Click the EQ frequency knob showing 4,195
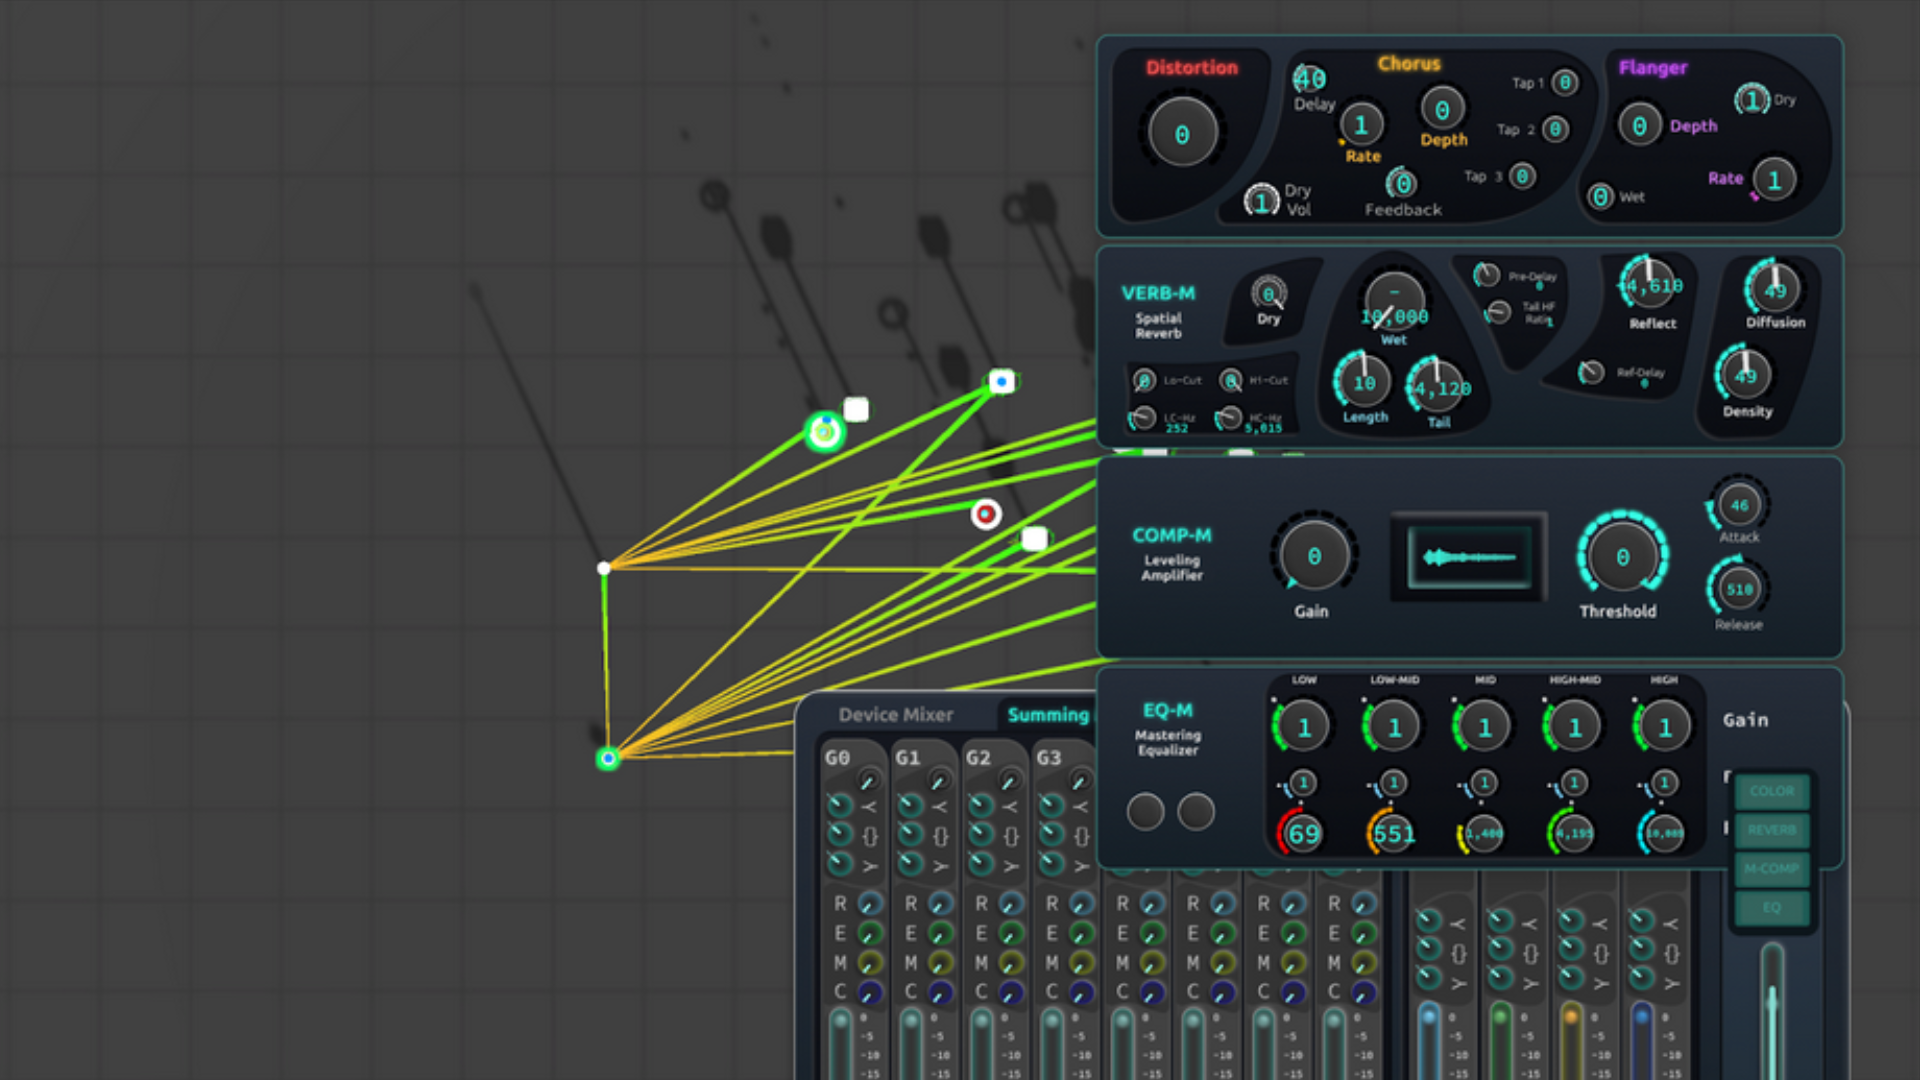Image resolution: width=1920 pixels, height=1080 pixels. [x=1573, y=833]
